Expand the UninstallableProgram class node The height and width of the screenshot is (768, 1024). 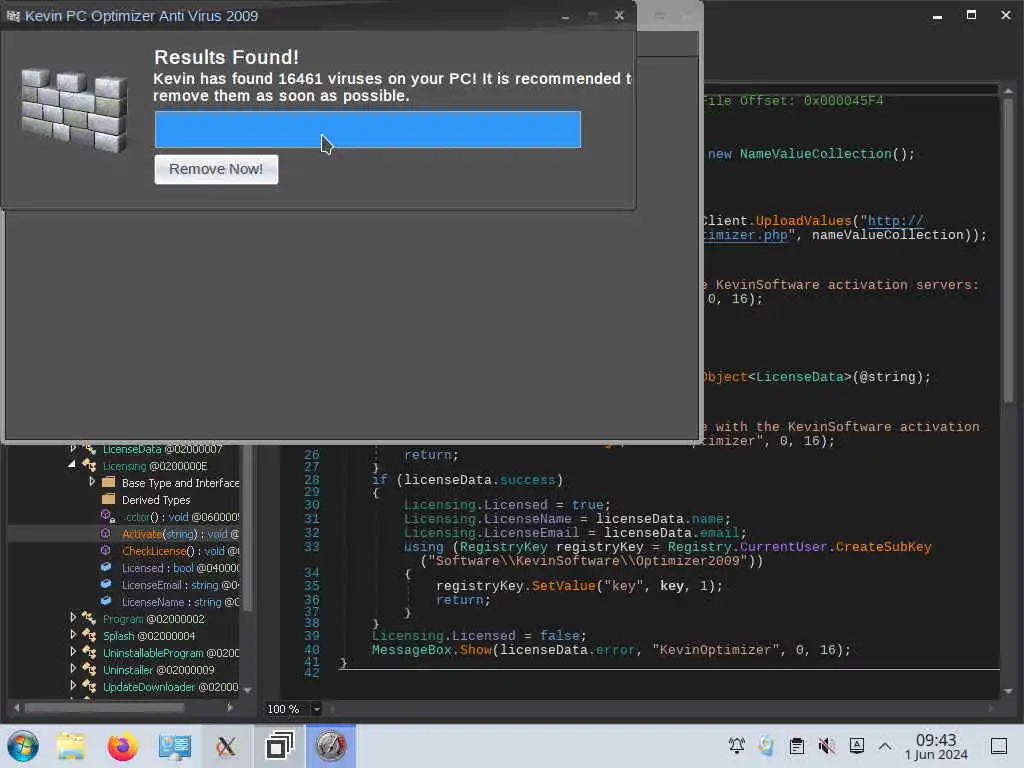coord(72,651)
